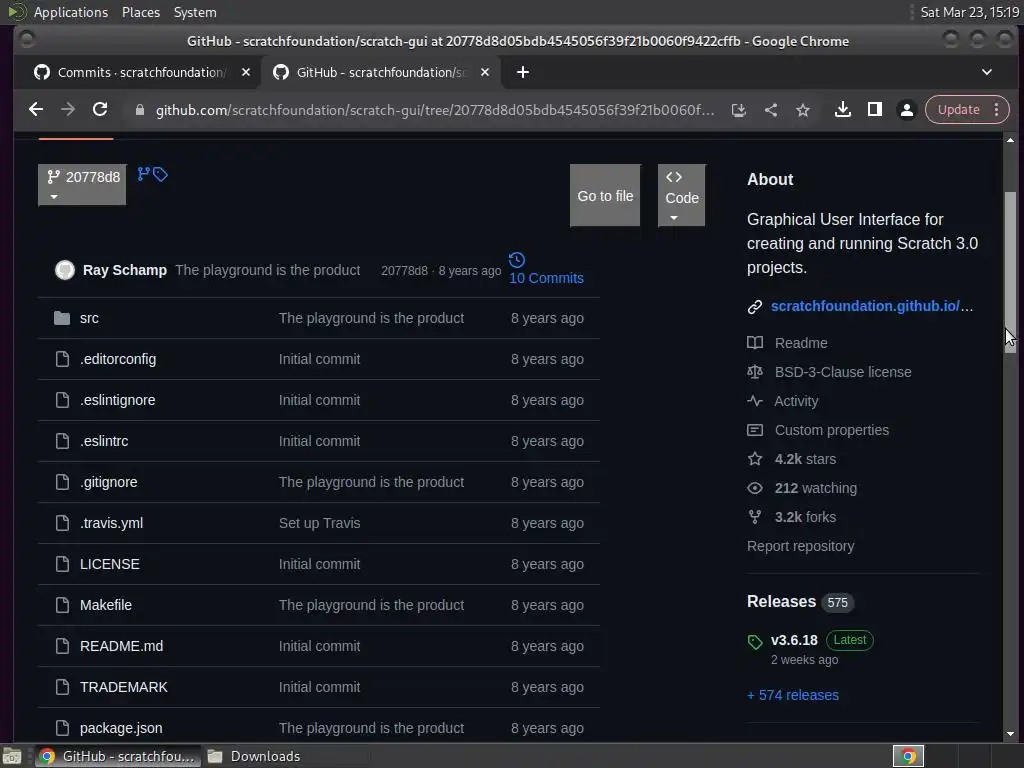Click the Update button in Chrome
The height and width of the screenshot is (768, 1024).
tap(958, 110)
